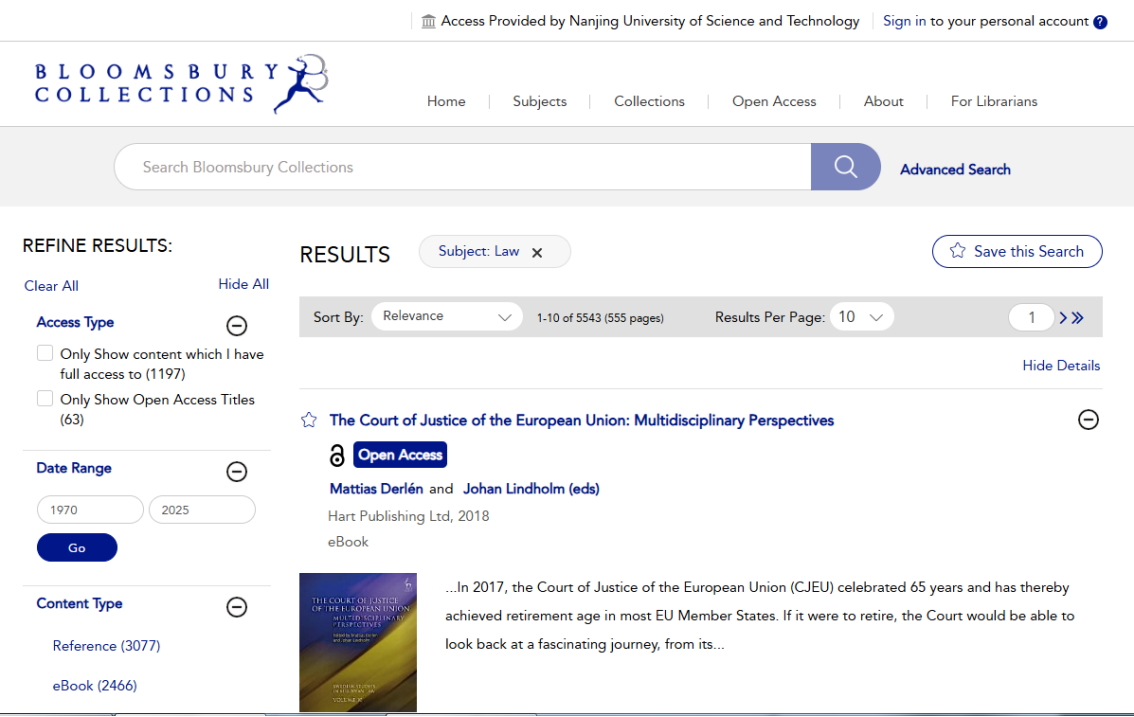1134x717 pixels.
Task: Click author Mattias Derlén
Action: (x=376, y=489)
